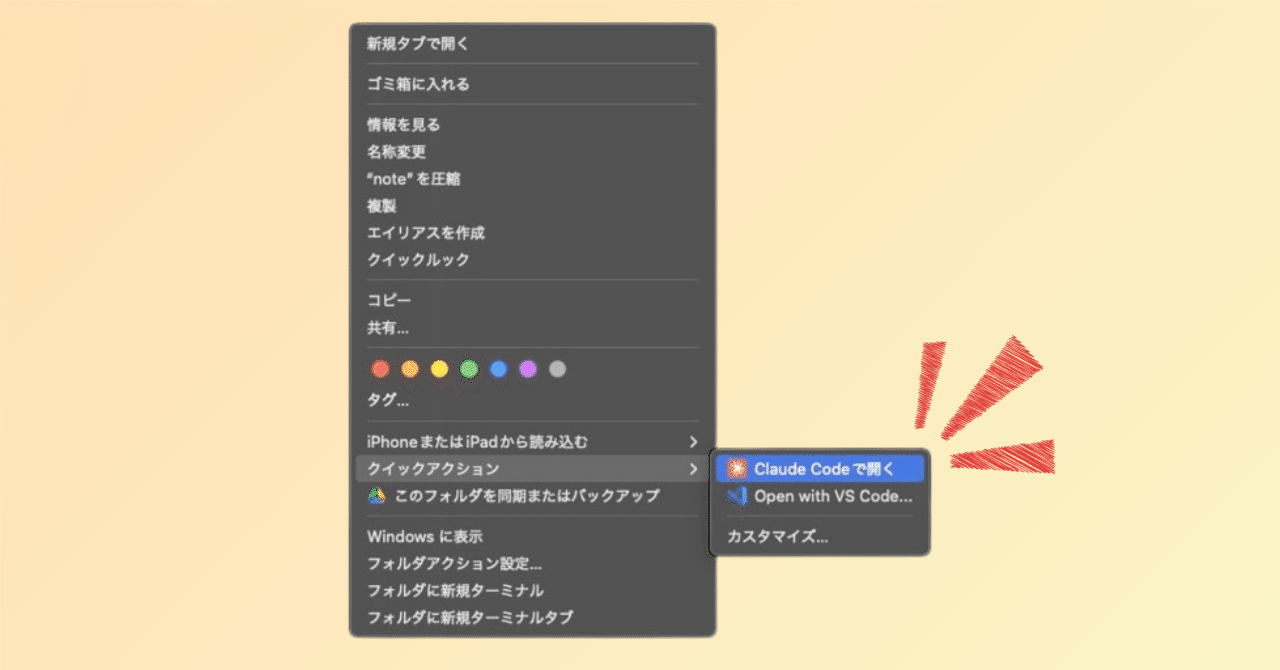This screenshot has width=1280, height=670.
Task: Apply the yellow tag color
Action: click(x=439, y=369)
